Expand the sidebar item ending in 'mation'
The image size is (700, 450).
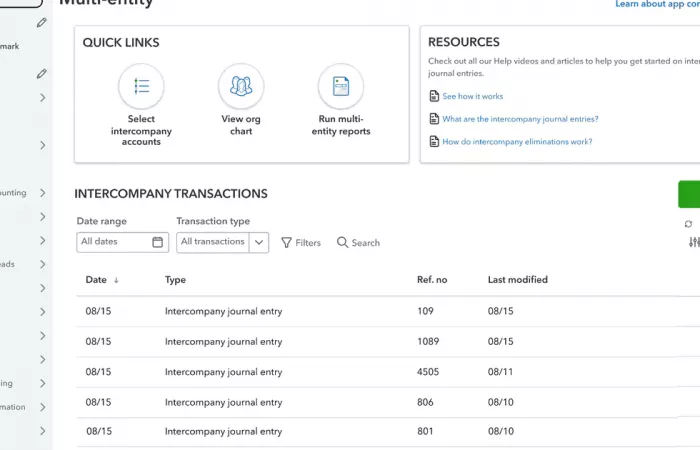point(42,407)
